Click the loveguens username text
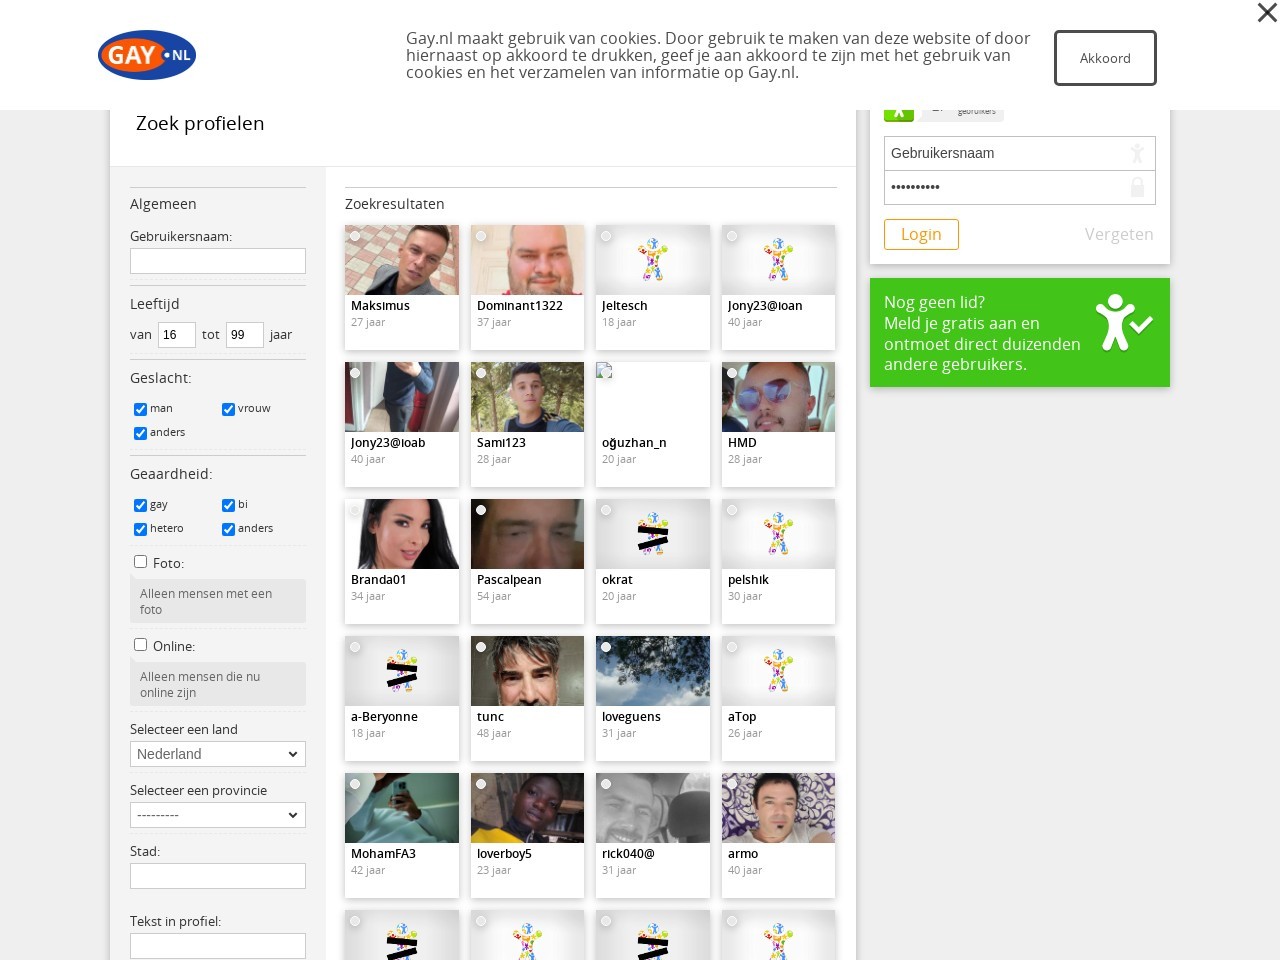The width and height of the screenshot is (1280, 960). point(631,717)
